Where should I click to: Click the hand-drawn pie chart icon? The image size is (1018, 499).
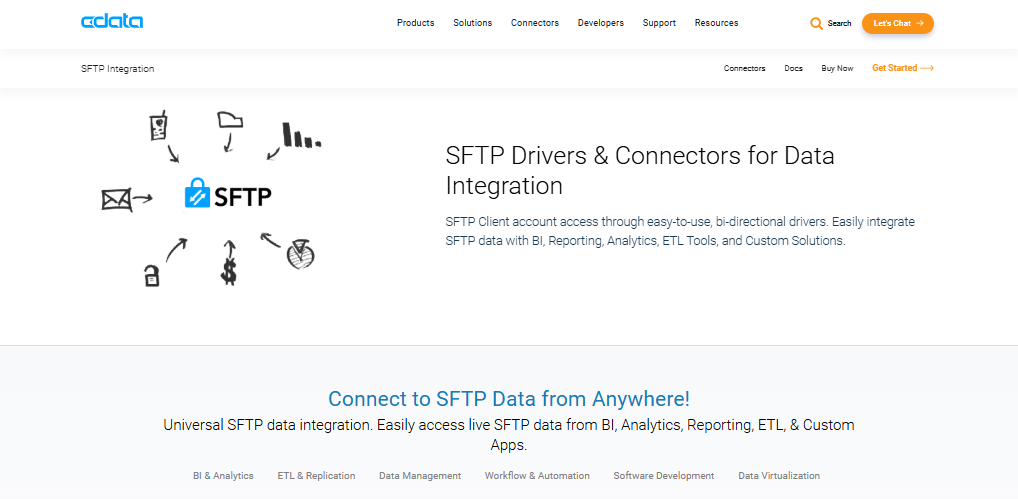tap(301, 256)
